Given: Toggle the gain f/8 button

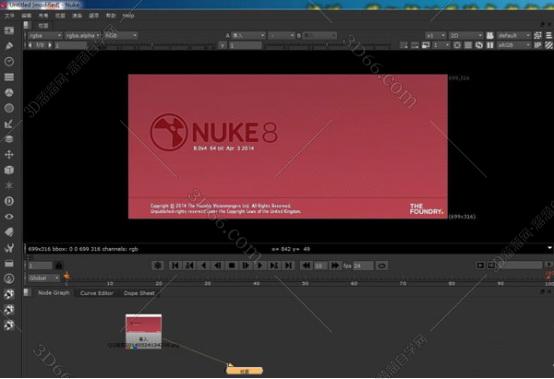Looking at the screenshot, I should 40,45.
